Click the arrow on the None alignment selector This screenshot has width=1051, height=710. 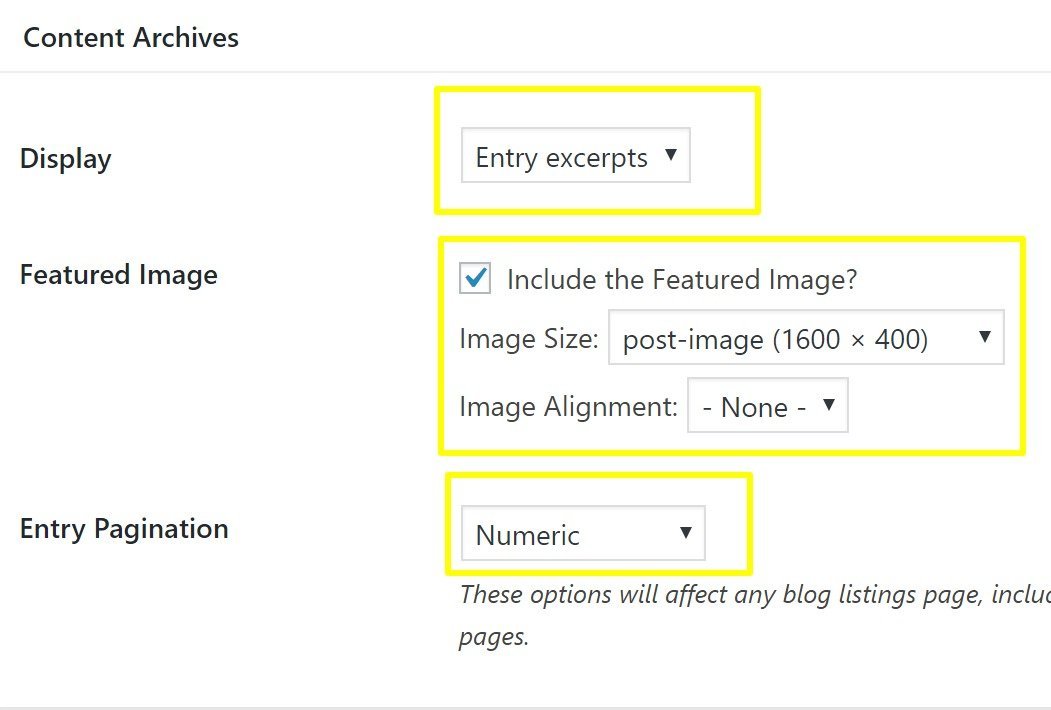830,406
